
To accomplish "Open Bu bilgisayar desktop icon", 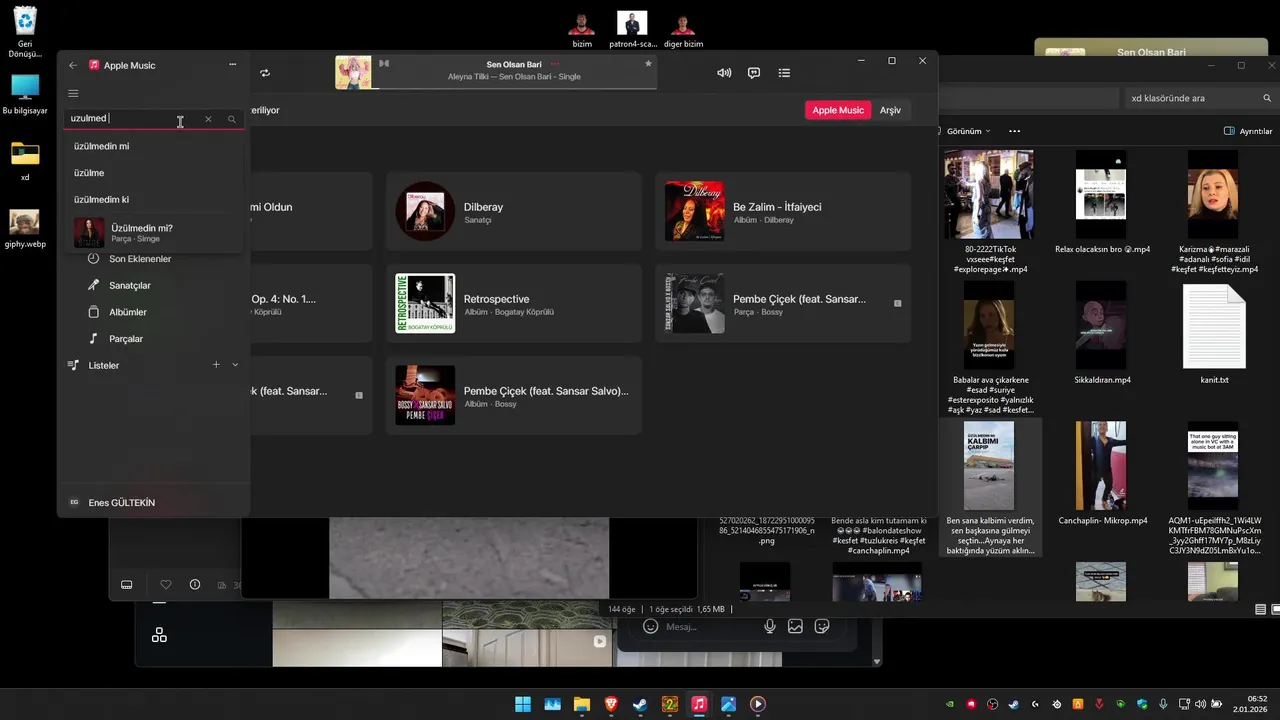I will pyautogui.click(x=25, y=95).
